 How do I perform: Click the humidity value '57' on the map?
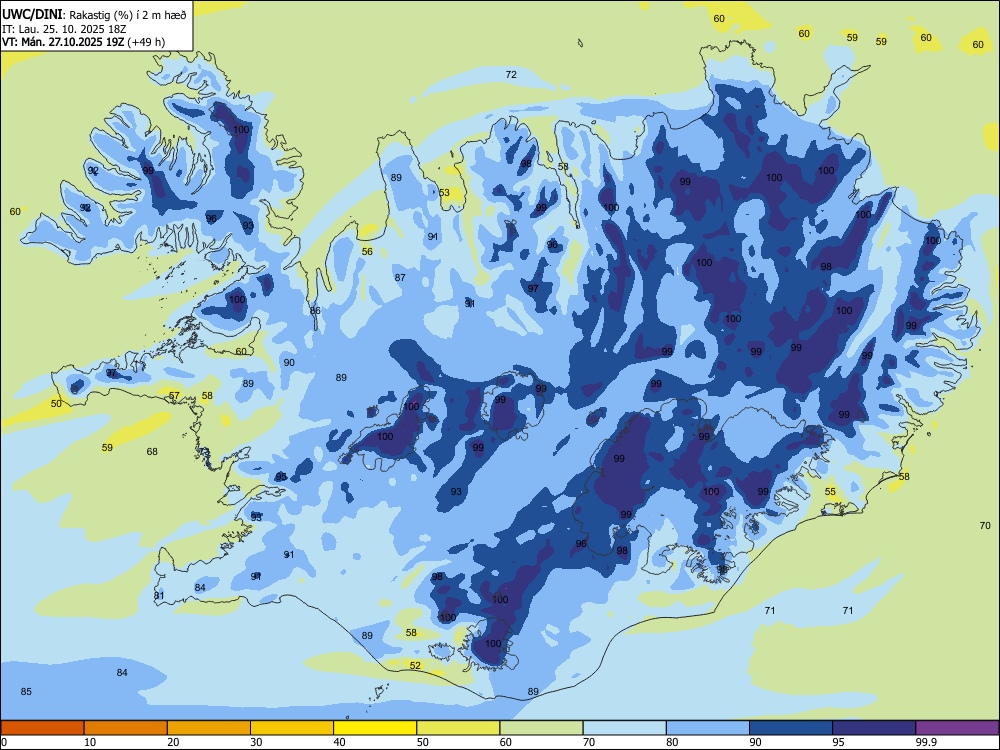point(174,396)
